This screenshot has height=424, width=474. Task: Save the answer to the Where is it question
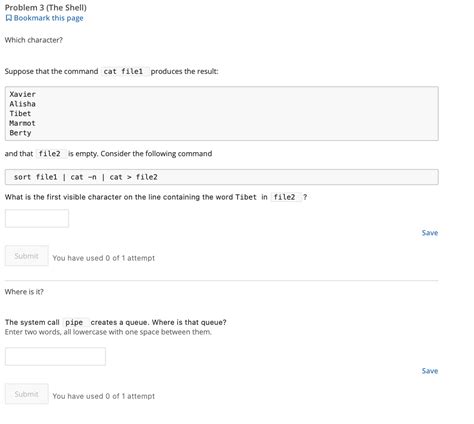point(430,371)
